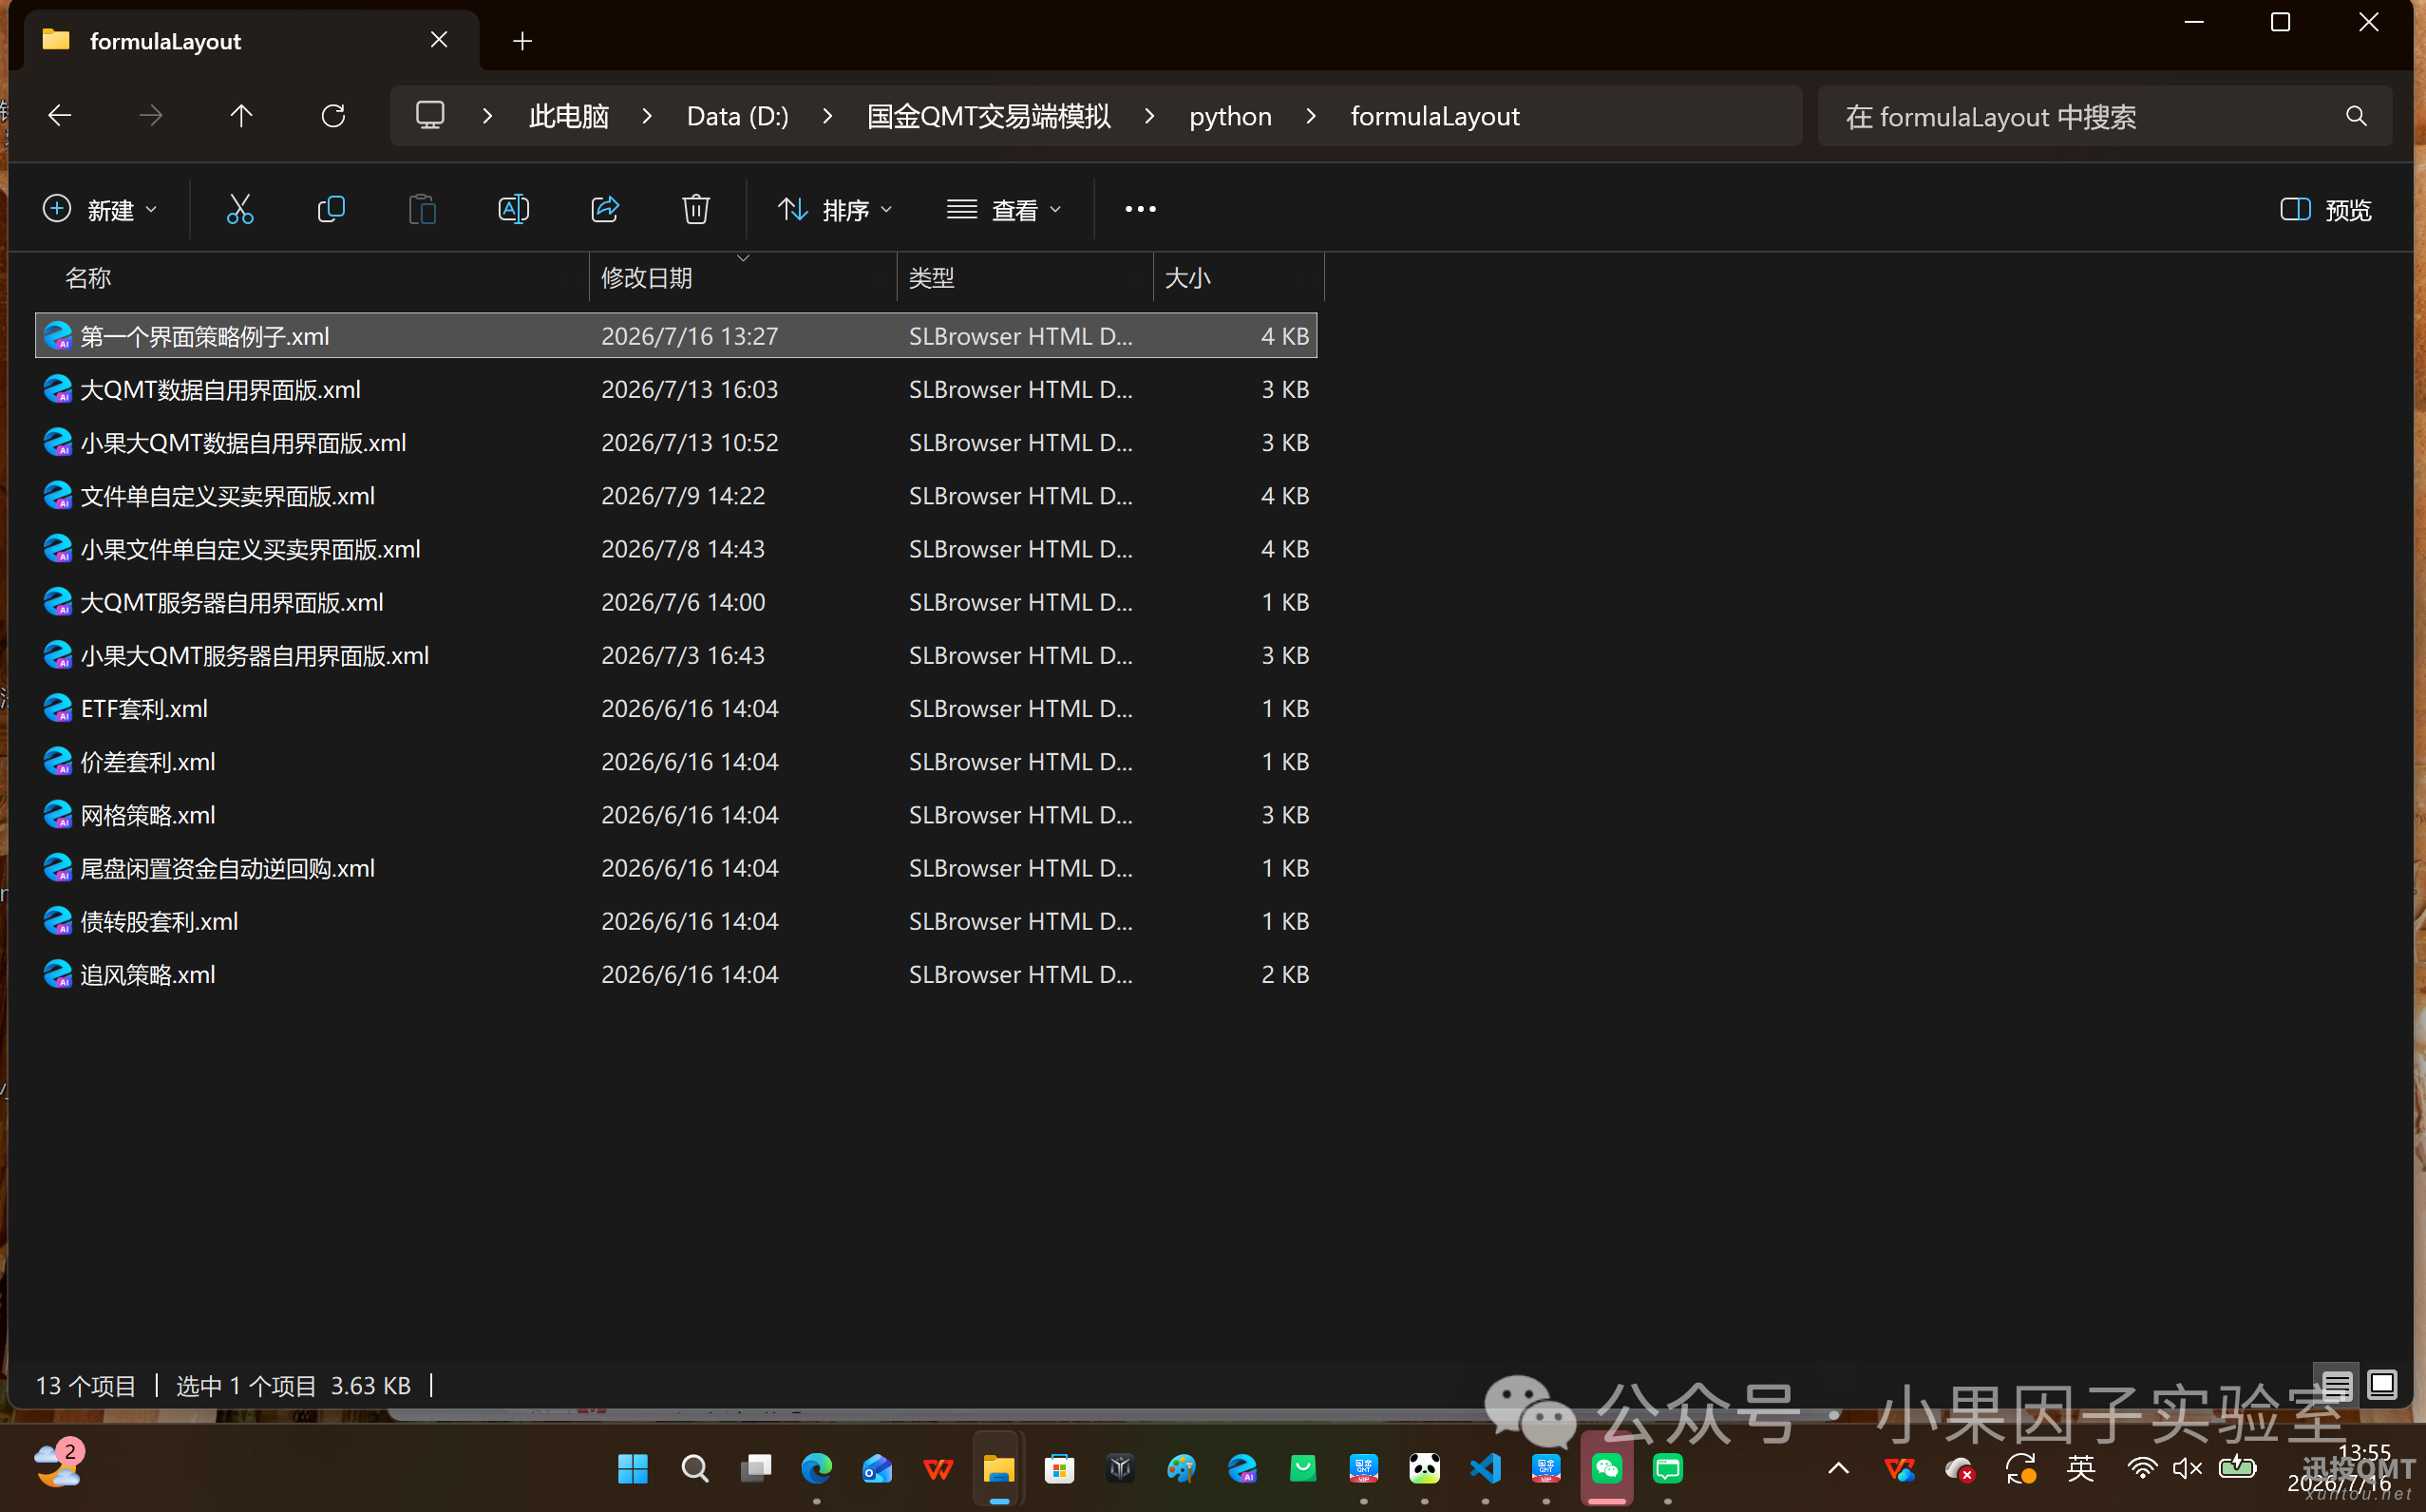Open the See more three-dots menu
2426x1512 pixels.
pos(1140,209)
